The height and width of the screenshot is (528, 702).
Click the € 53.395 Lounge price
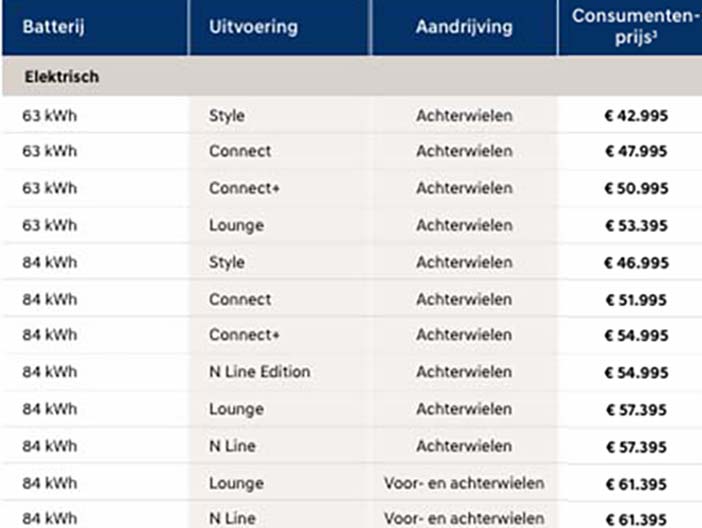[x=636, y=226]
